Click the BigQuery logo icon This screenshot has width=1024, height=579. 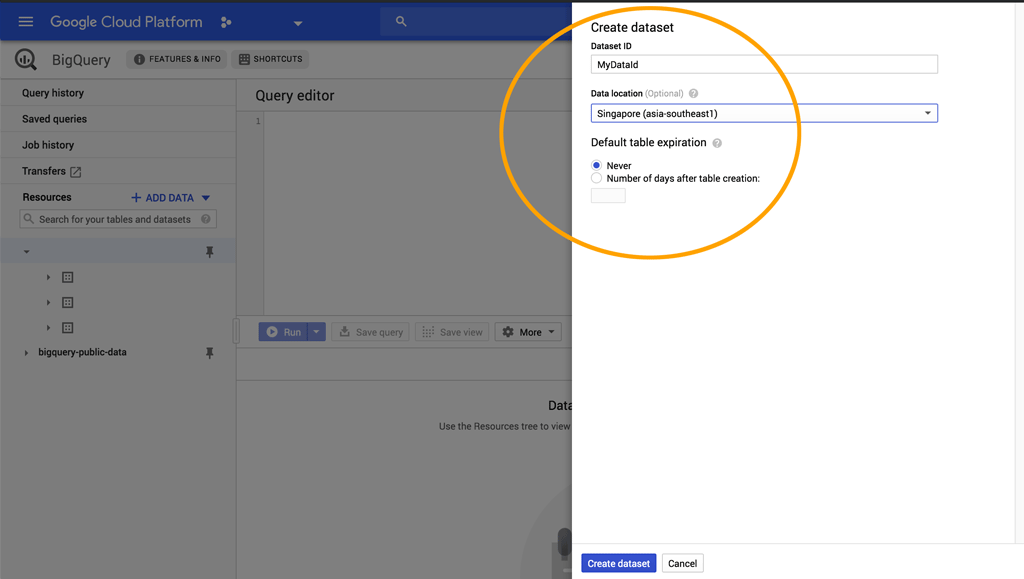(x=25, y=59)
